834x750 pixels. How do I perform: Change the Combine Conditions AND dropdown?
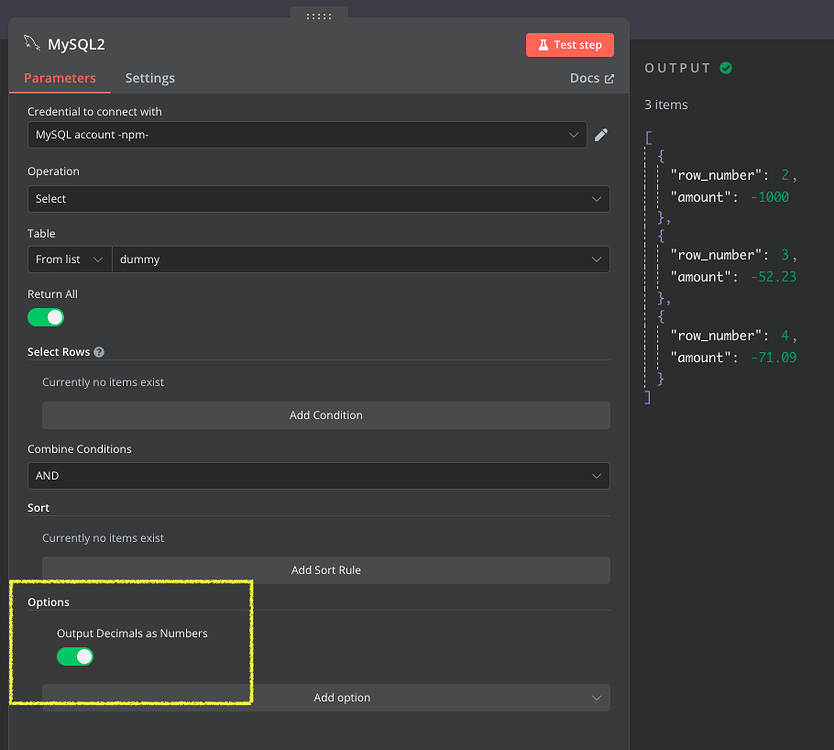coord(318,476)
